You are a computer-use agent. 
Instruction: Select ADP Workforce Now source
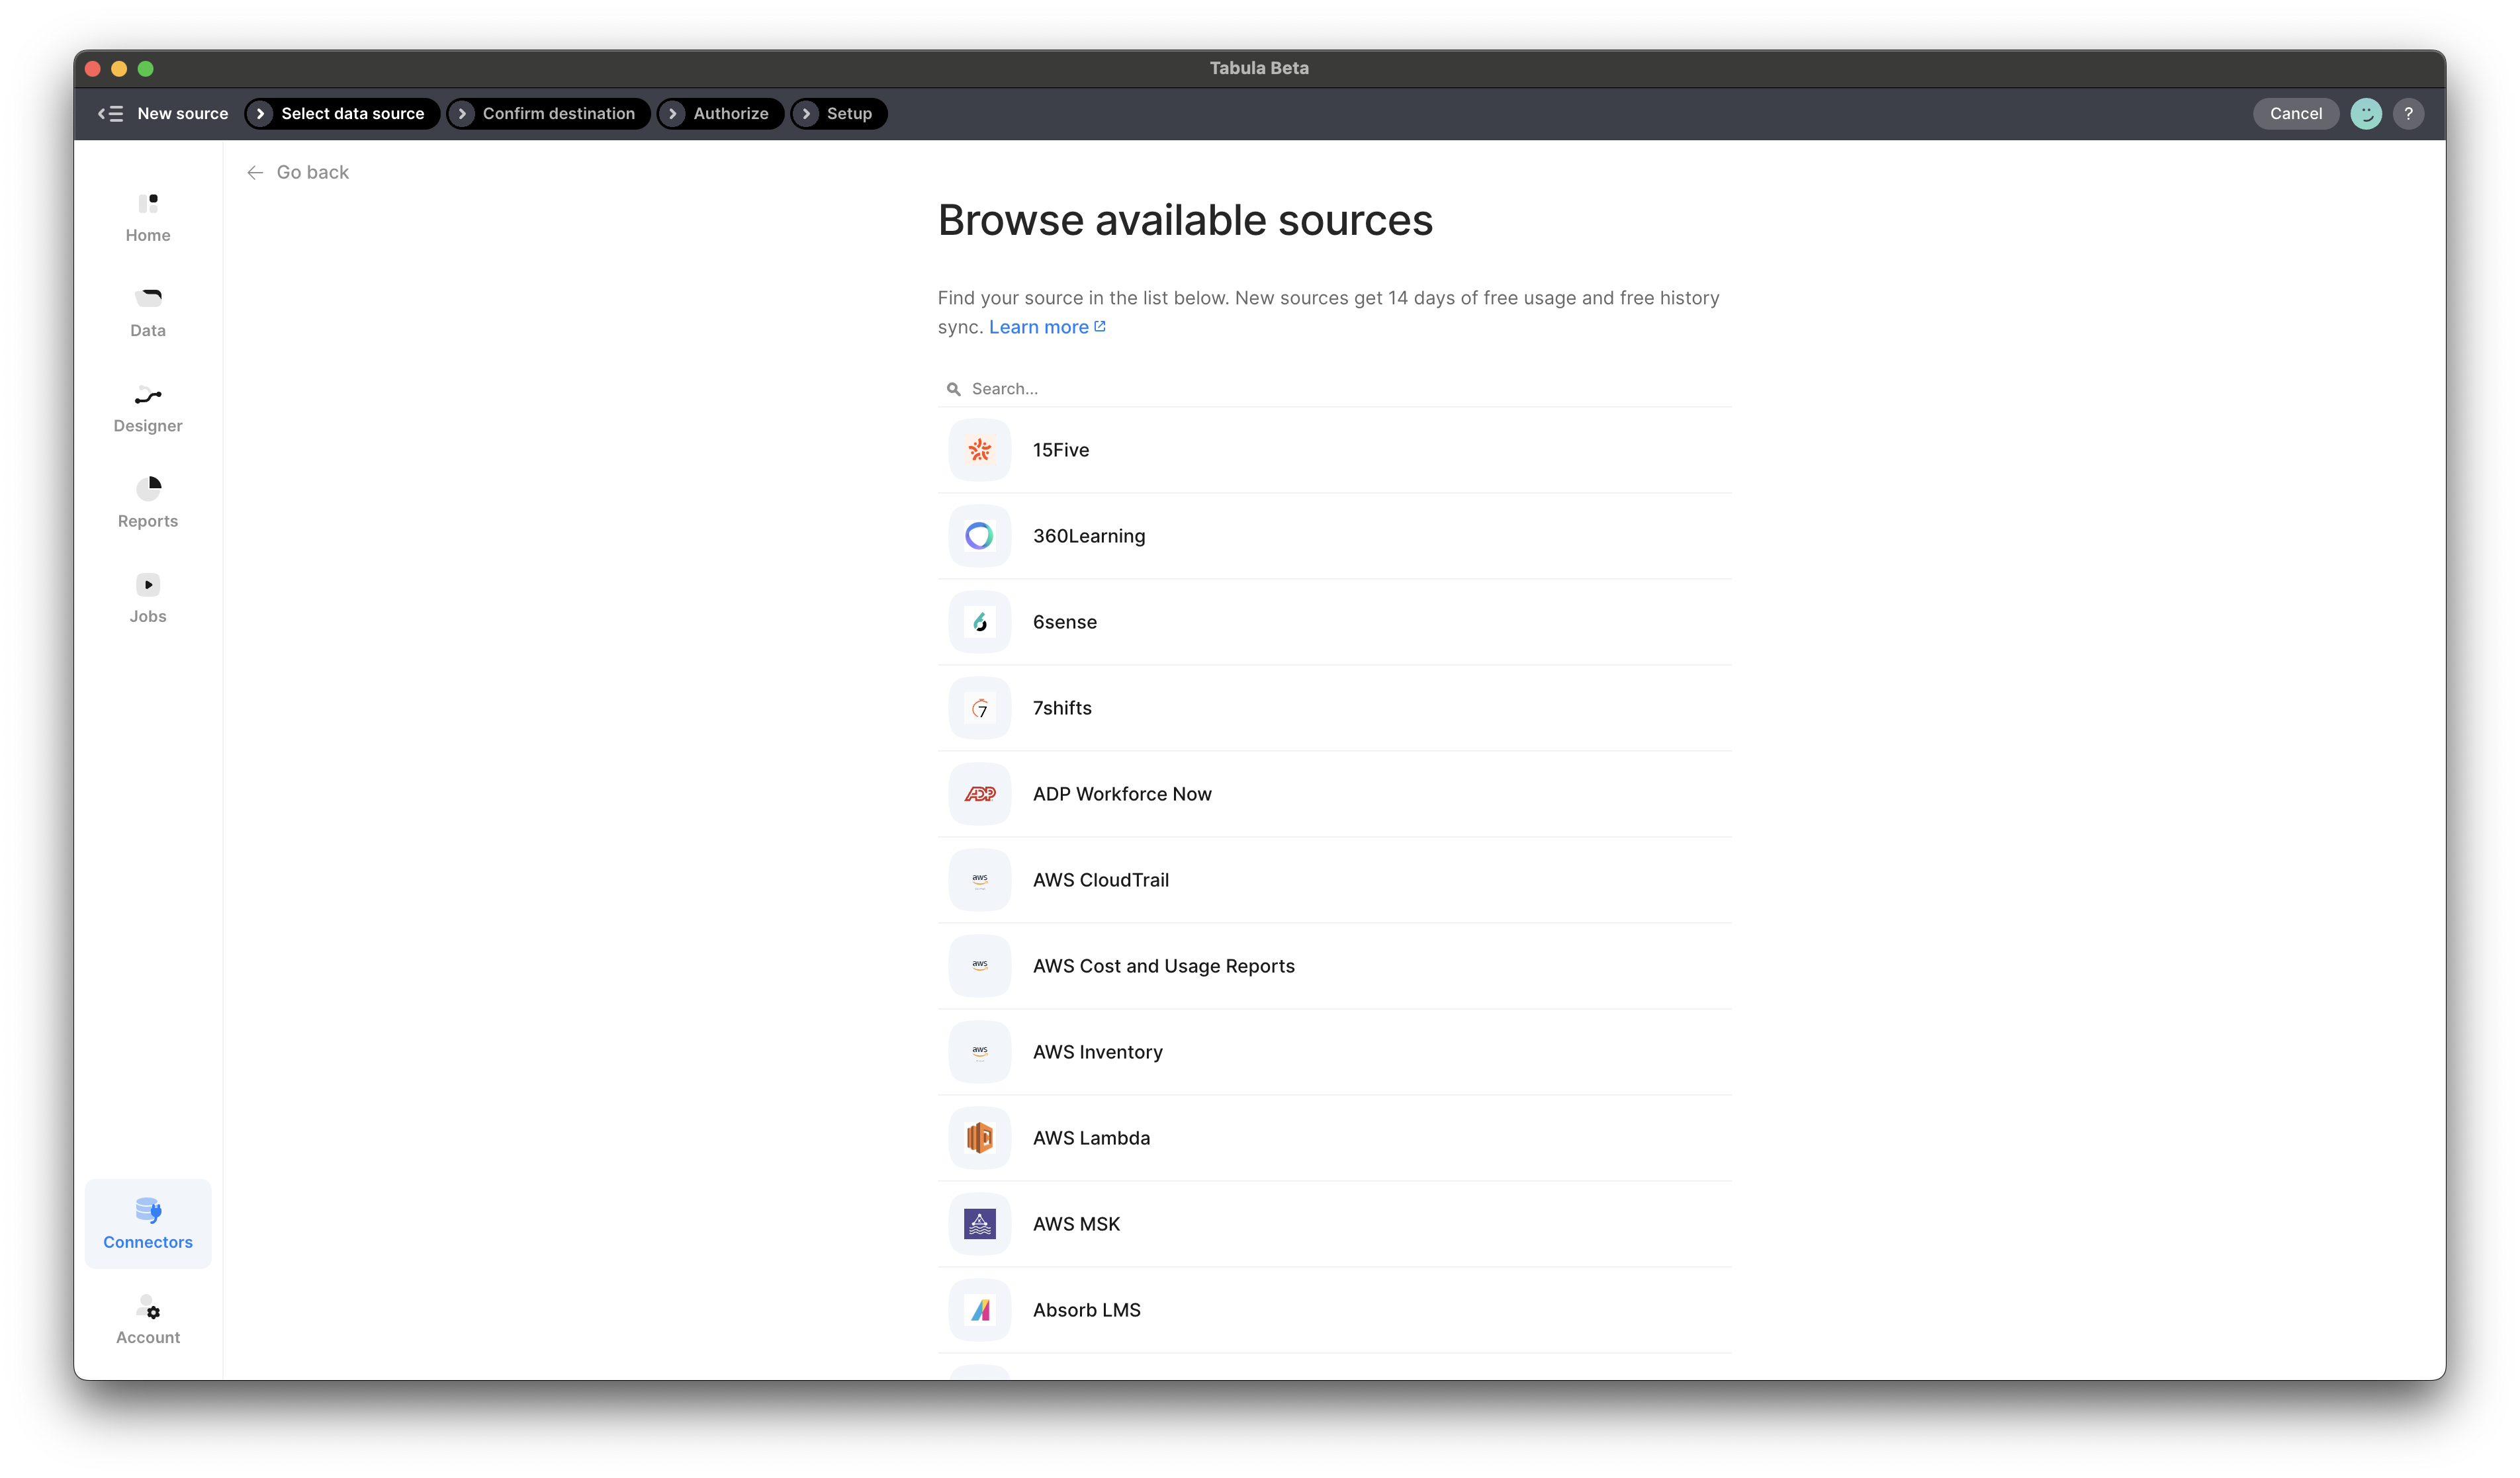point(1121,794)
